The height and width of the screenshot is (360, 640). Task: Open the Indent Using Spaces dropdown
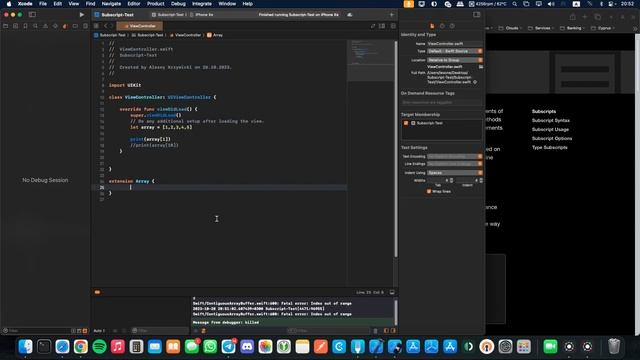[455, 173]
